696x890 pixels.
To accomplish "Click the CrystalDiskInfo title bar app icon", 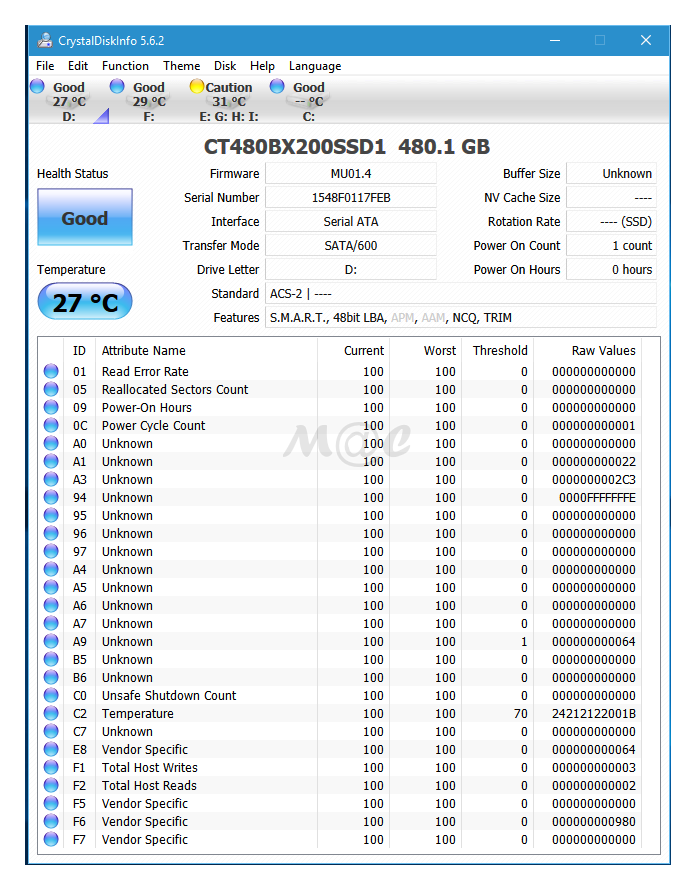I will [x=44, y=40].
